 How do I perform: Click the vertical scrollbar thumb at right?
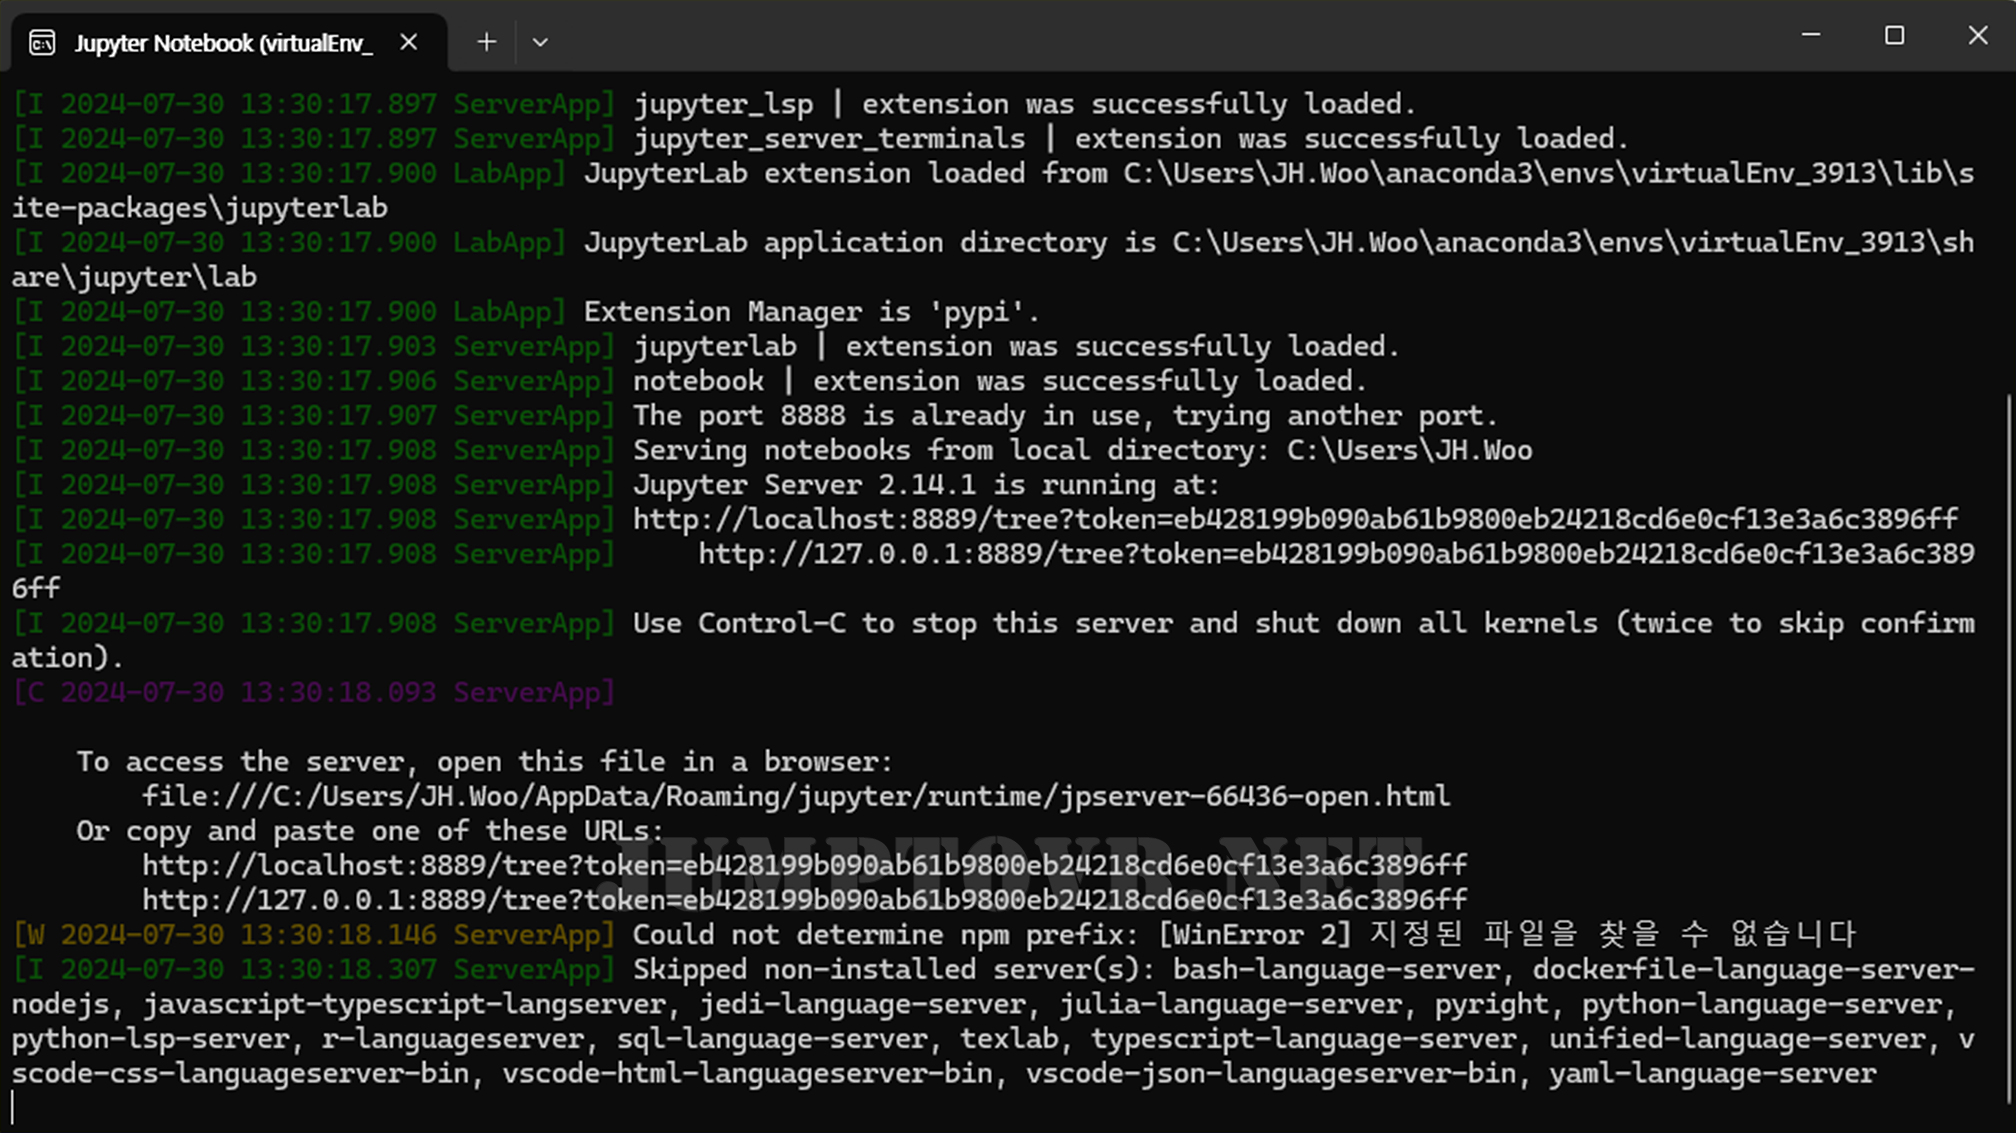[x=2009, y=750]
